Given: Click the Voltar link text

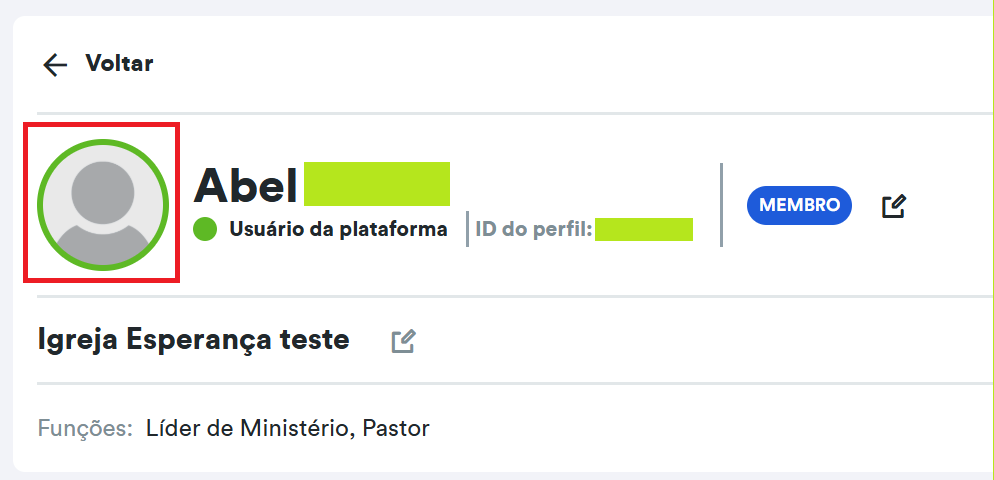Looking at the screenshot, I should click(119, 64).
